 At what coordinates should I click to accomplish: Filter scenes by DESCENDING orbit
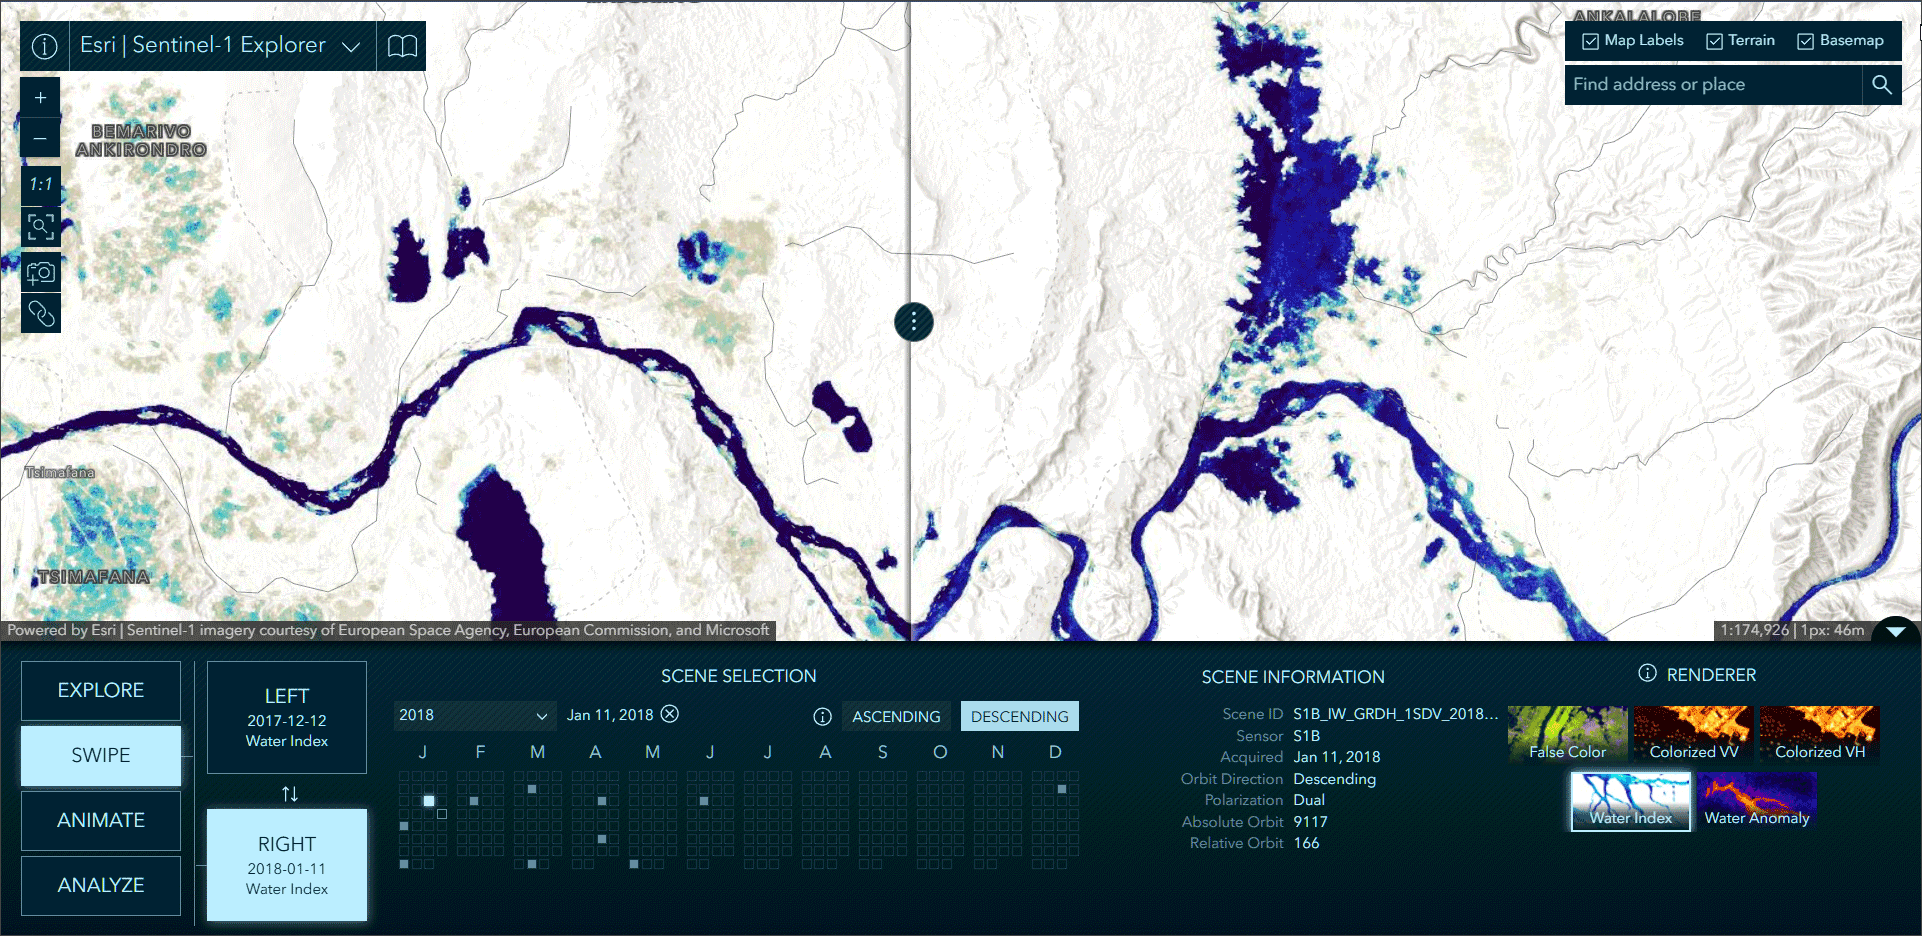point(1019,716)
